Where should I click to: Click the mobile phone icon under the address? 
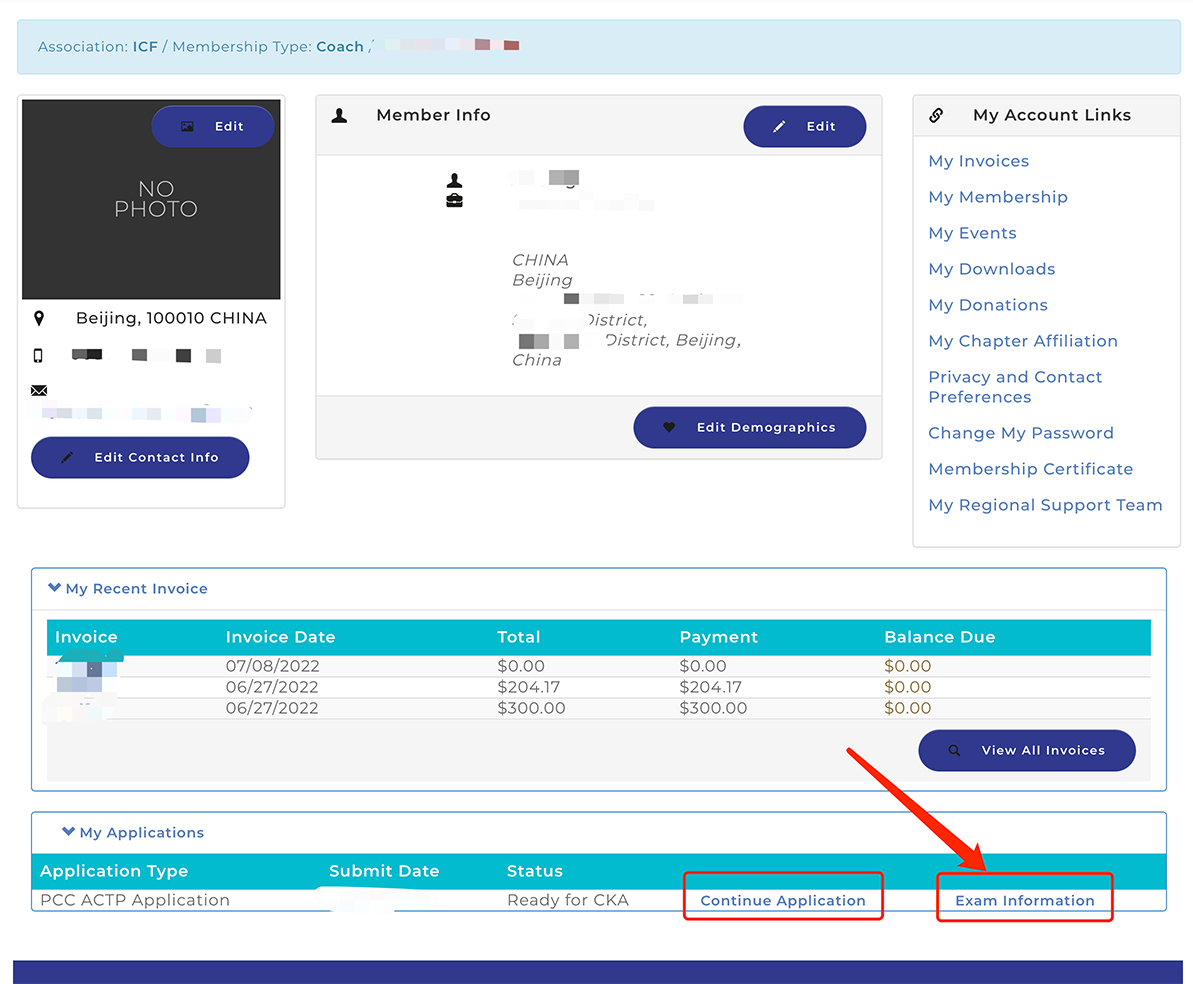39,355
